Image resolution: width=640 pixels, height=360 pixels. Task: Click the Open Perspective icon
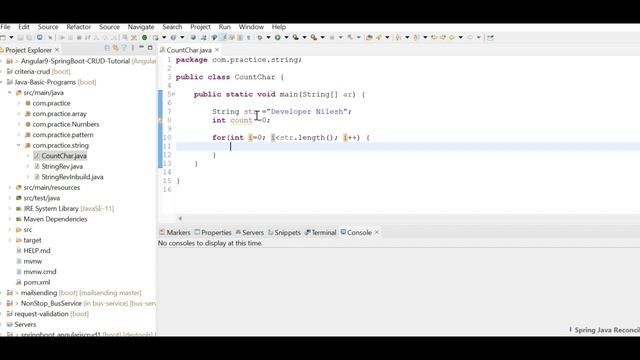[x=490, y=38]
